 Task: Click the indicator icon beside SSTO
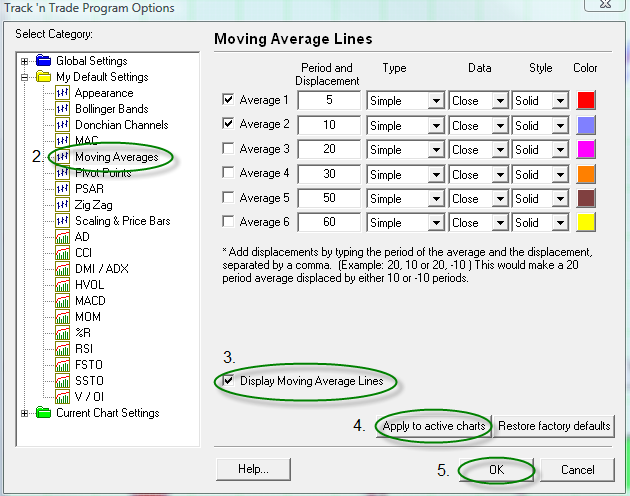(x=62, y=381)
